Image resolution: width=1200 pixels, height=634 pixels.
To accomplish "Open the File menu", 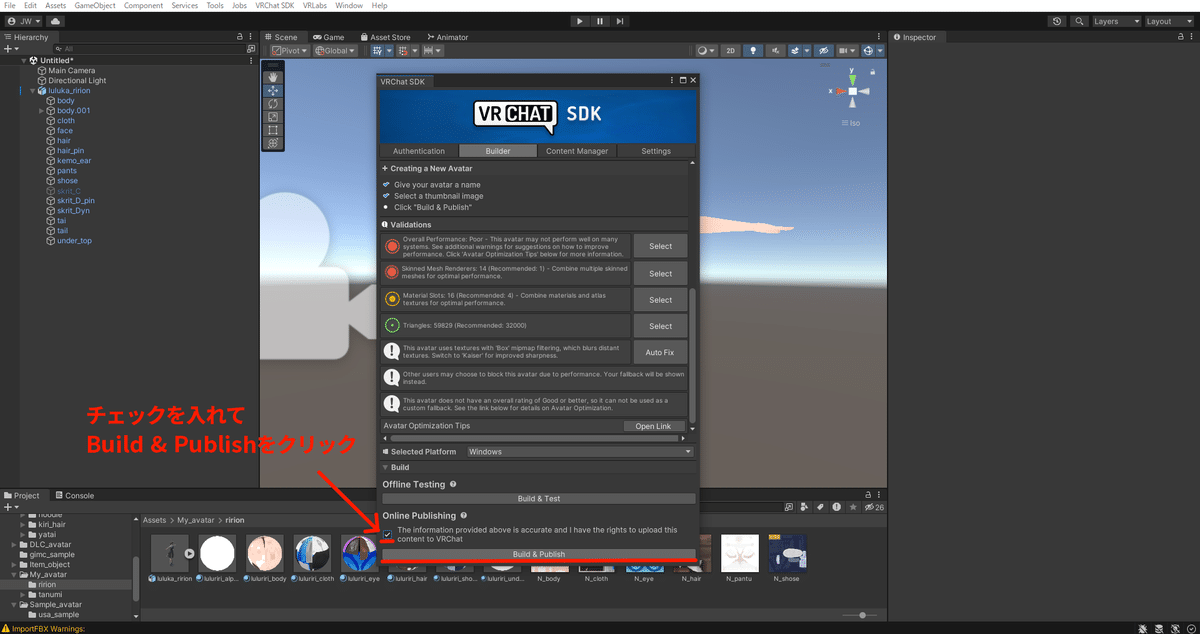I will click(9, 6).
